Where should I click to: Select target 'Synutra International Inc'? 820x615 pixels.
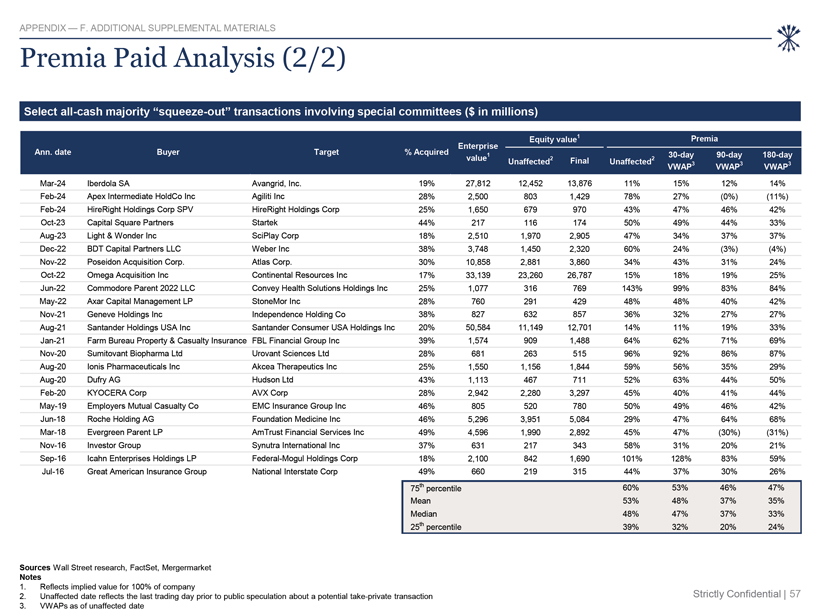click(x=296, y=445)
